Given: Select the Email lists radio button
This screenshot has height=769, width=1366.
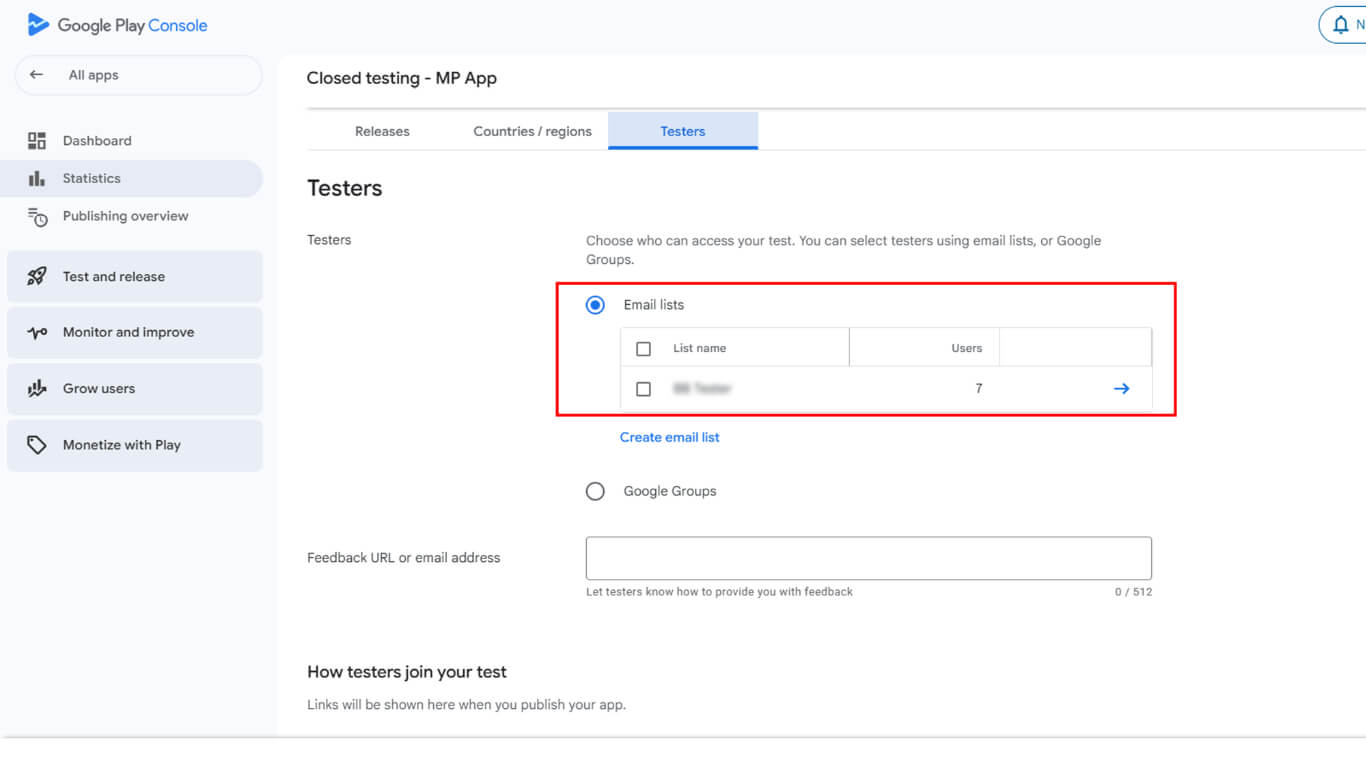Looking at the screenshot, I should [x=595, y=305].
